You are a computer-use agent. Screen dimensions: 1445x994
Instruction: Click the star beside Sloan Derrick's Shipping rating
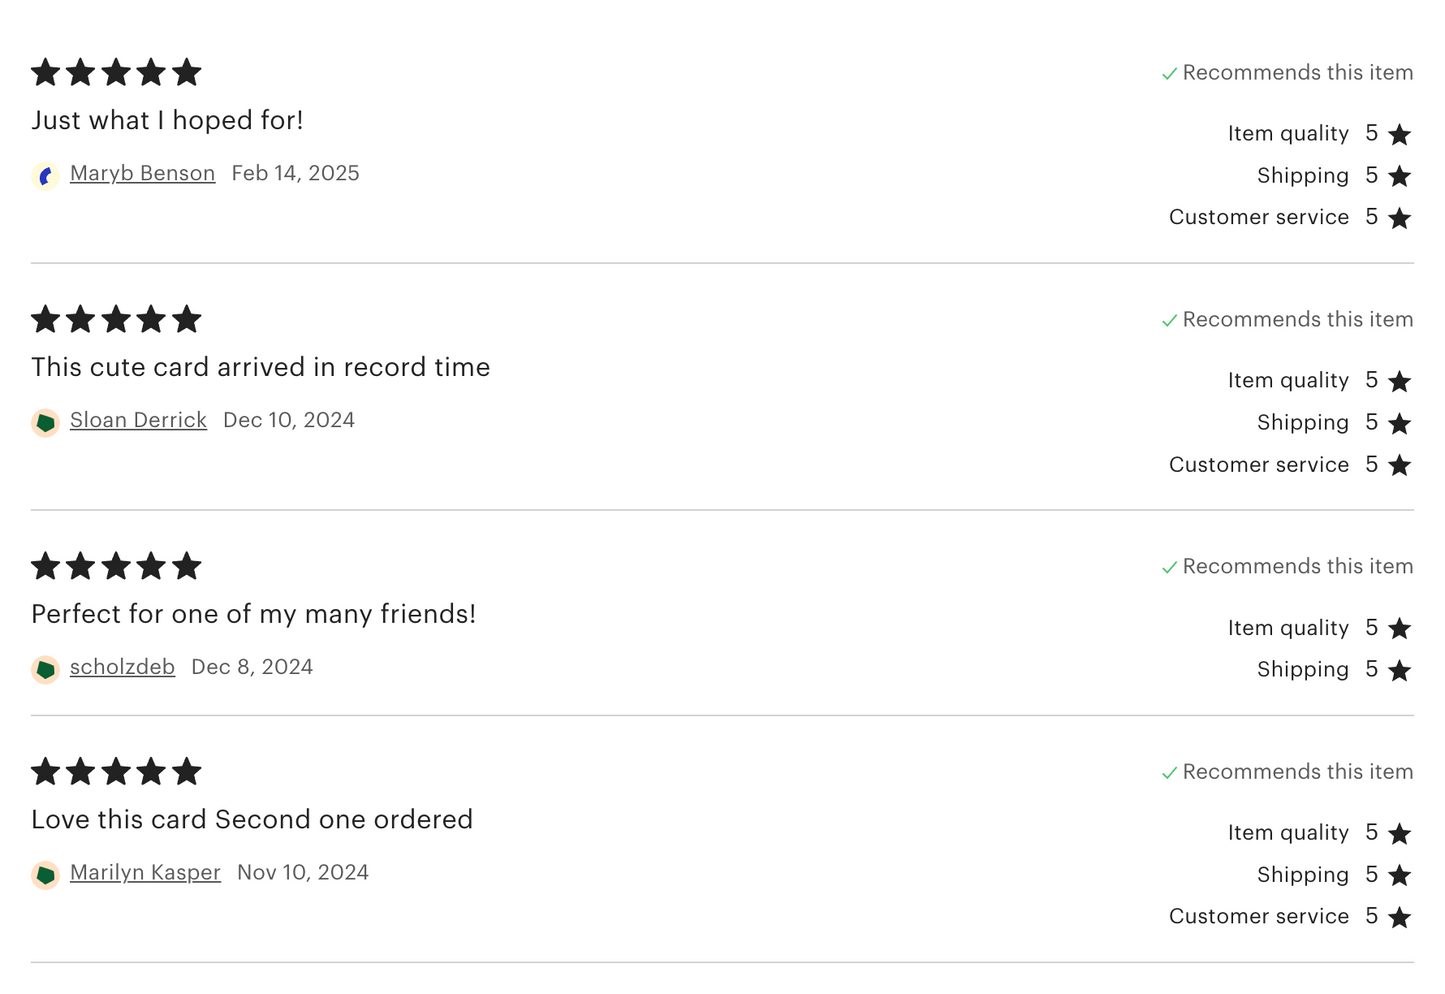point(1399,423)
